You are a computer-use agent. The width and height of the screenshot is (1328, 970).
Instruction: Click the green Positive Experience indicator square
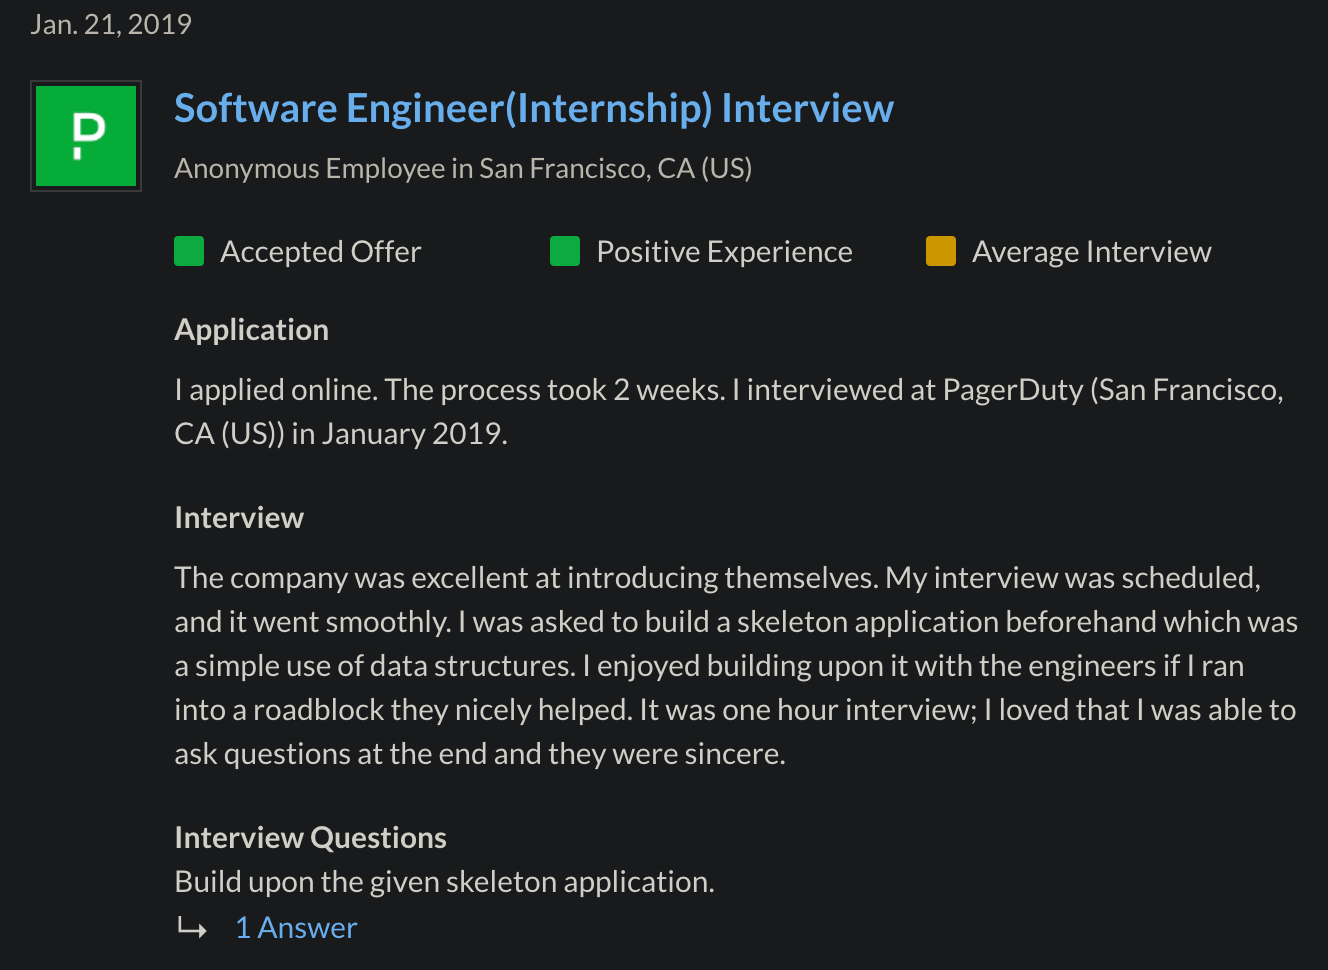[565, 251]
